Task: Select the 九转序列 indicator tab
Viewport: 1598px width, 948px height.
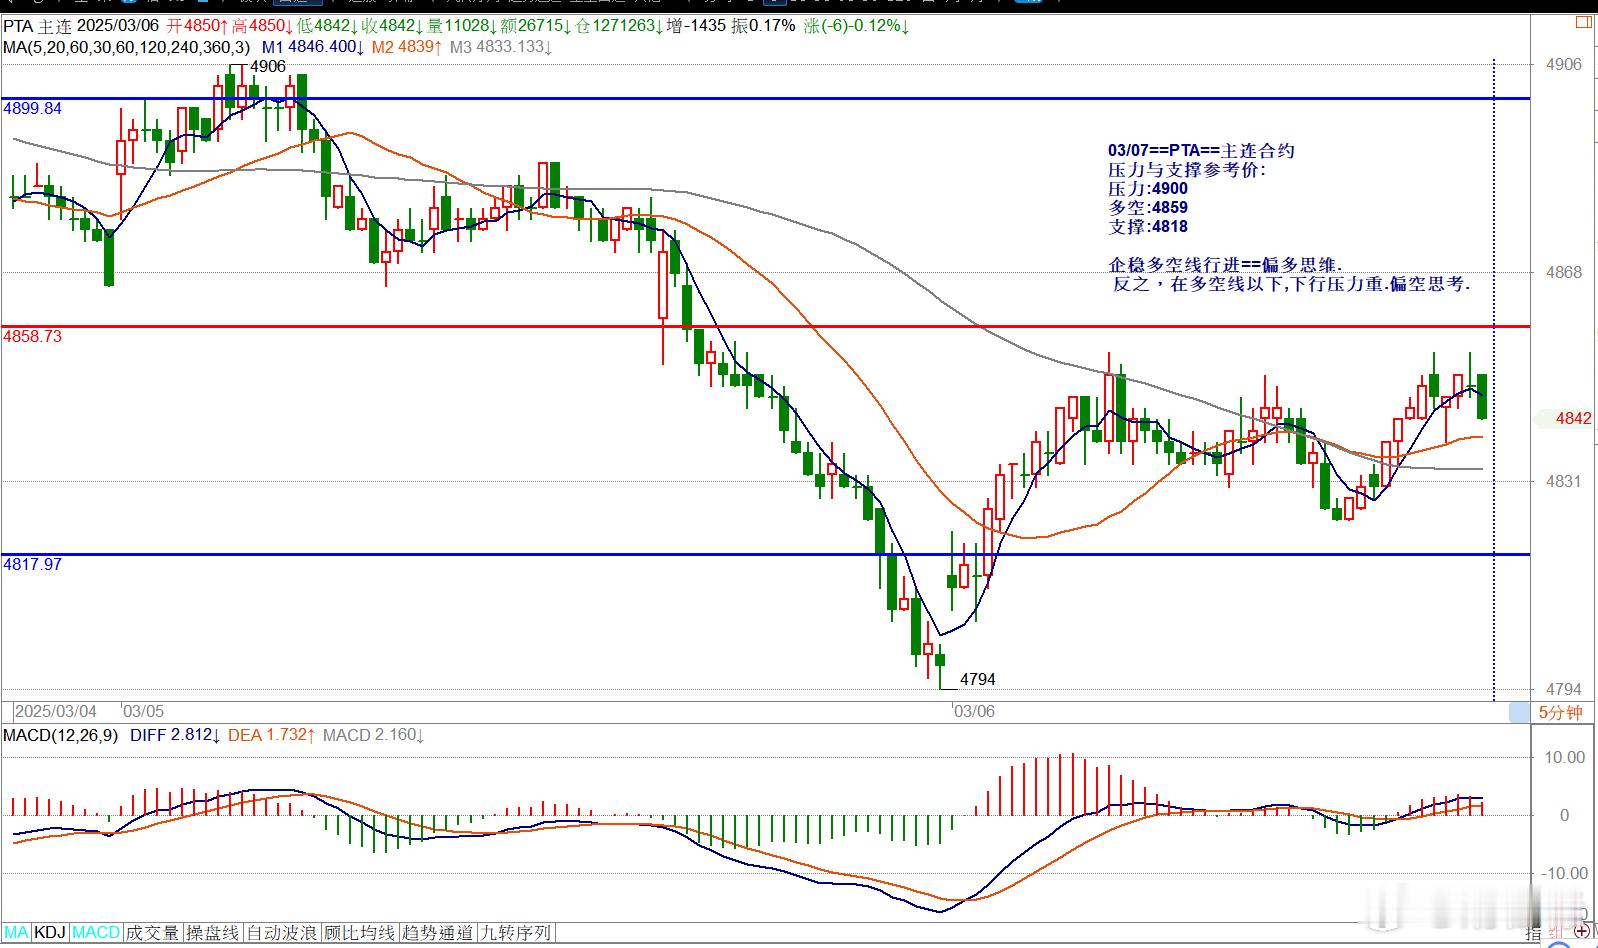Action: (515, 932)
